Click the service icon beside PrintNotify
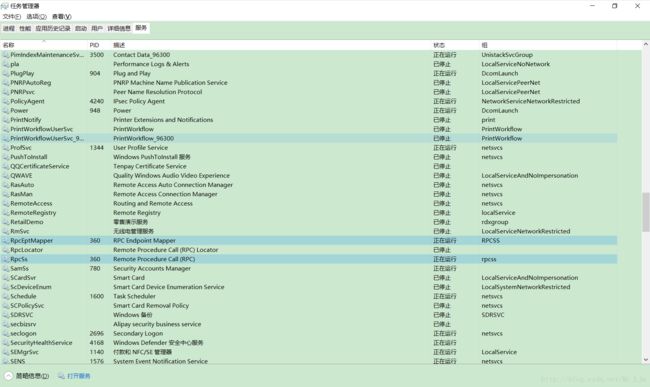Image resolution: width=650 pixels, height=387 pixels. click(5, 120)
